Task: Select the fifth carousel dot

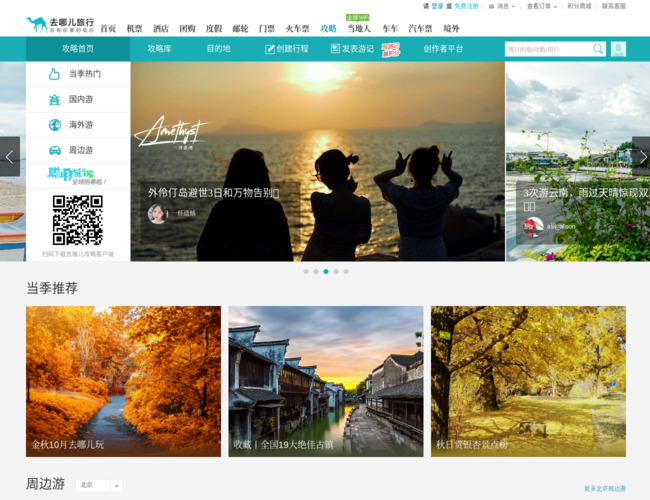Action: click(x=346, y=272)
